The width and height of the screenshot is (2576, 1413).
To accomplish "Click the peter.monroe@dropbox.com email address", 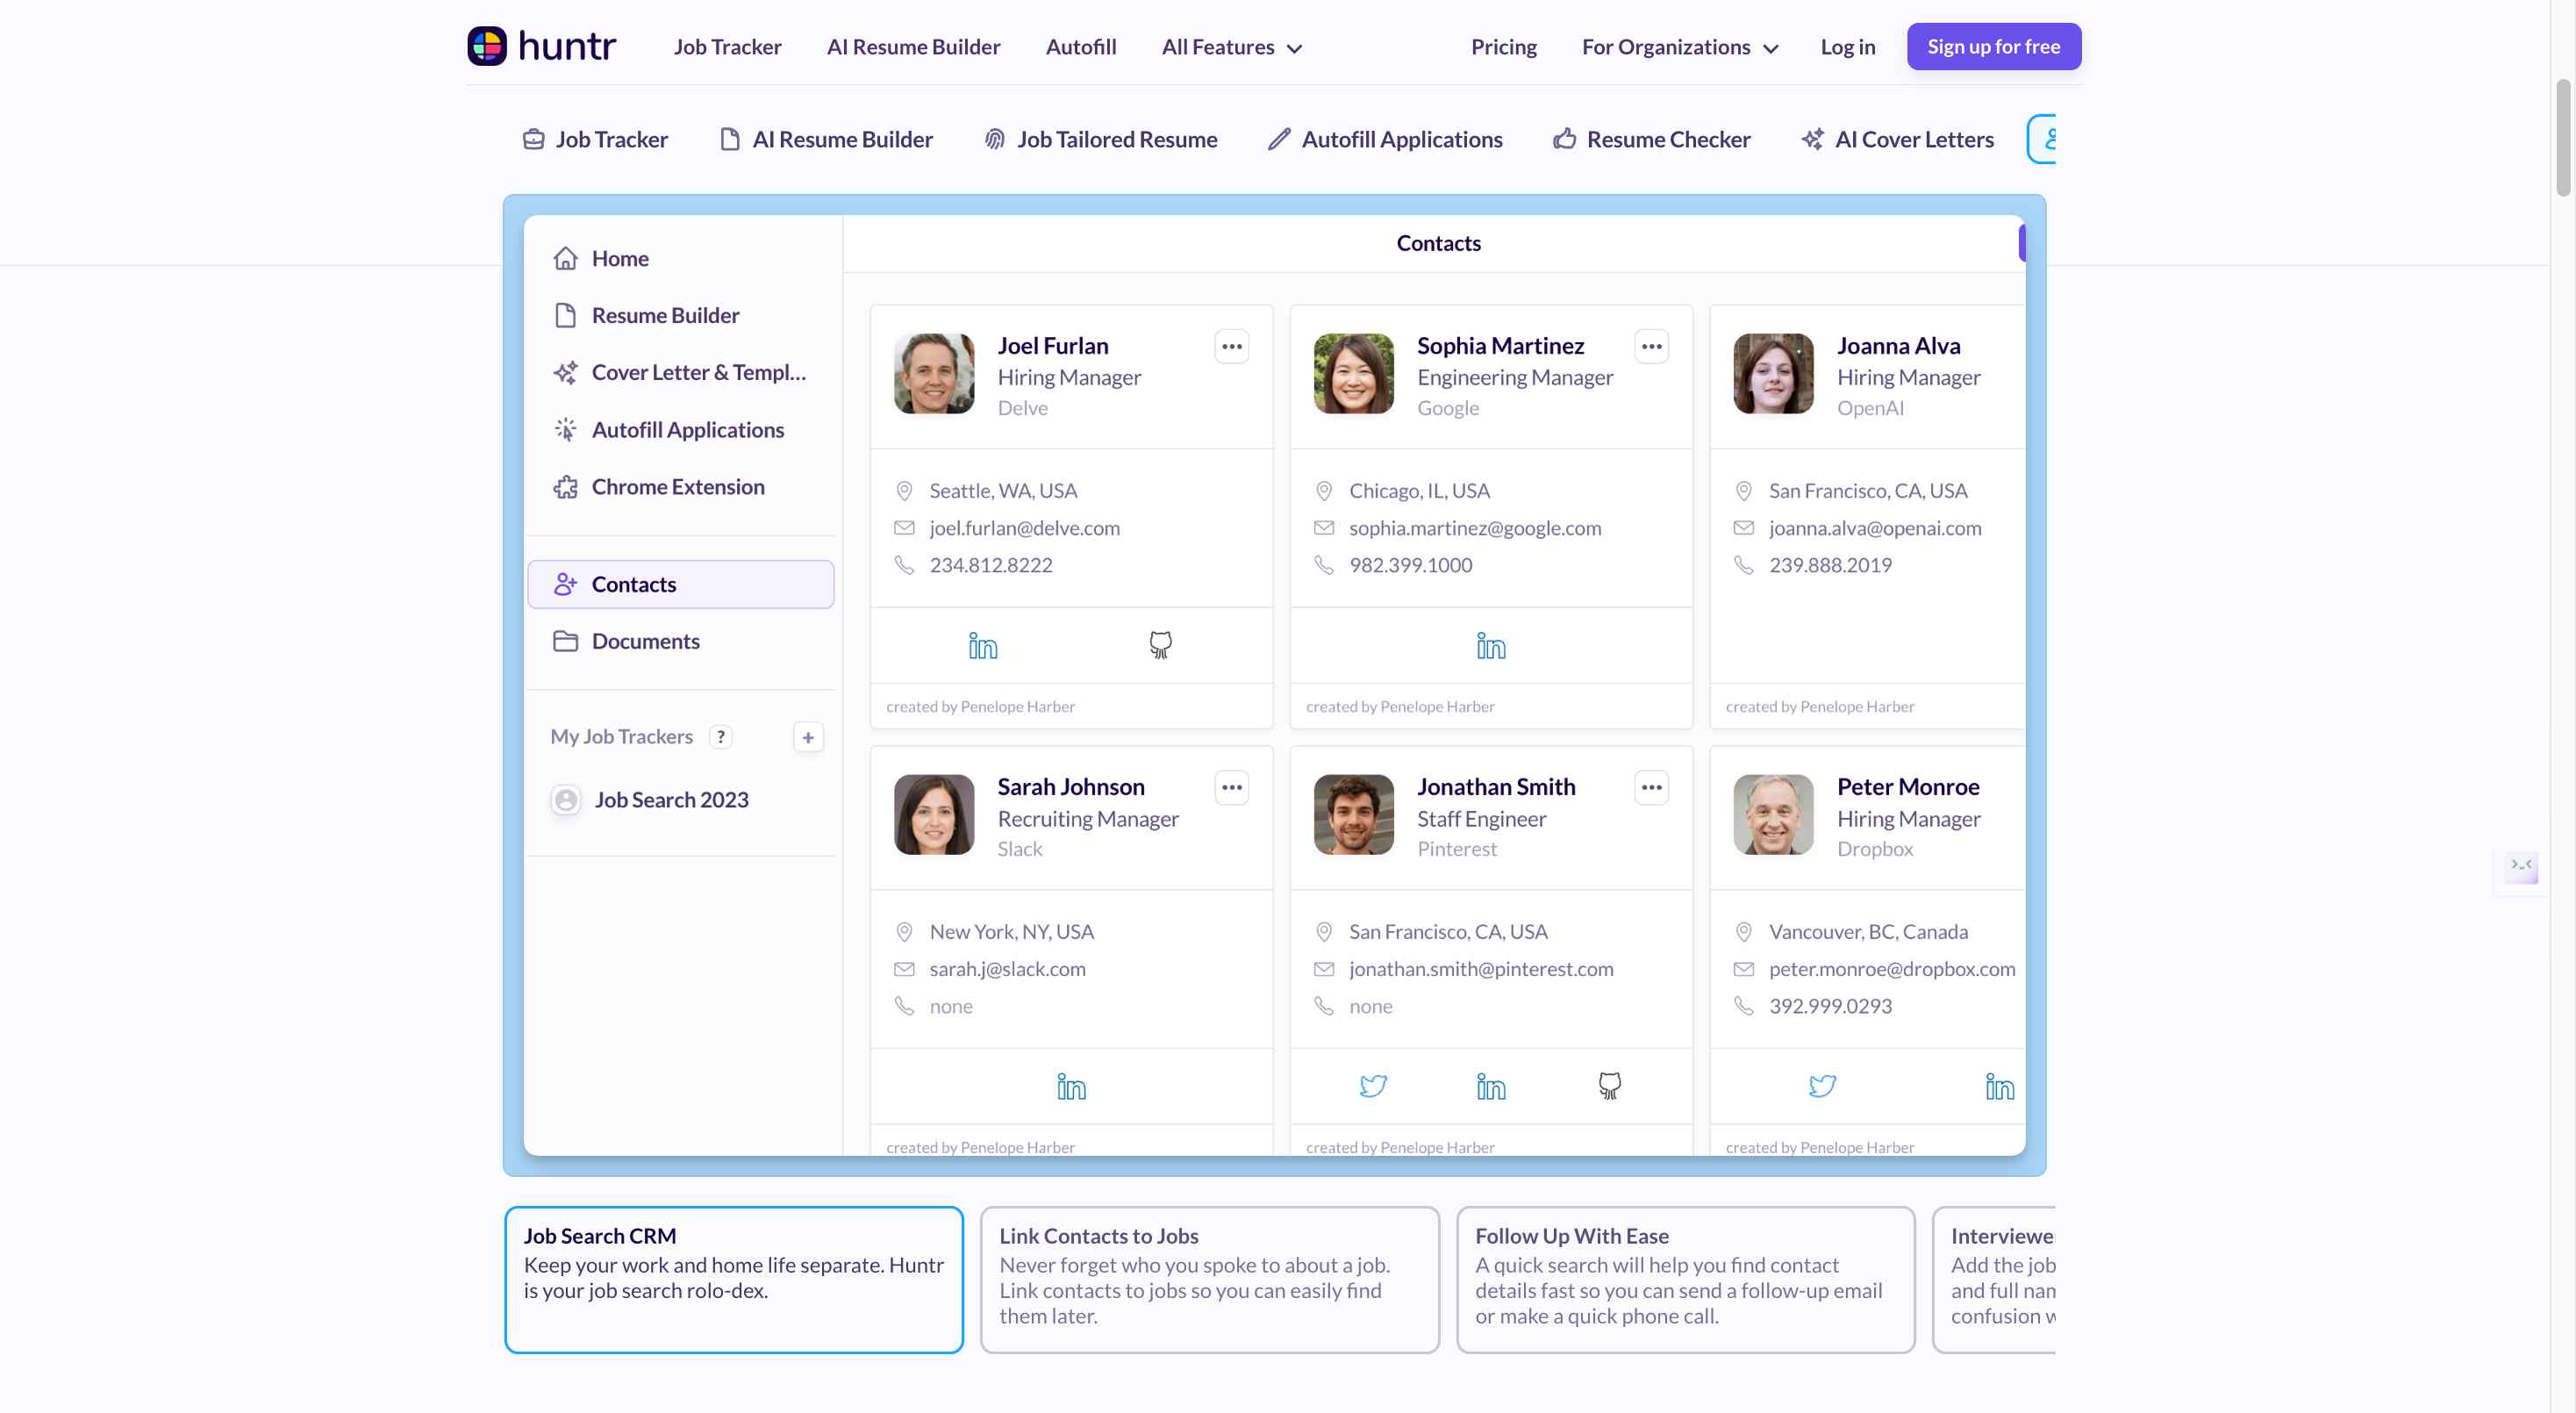I will point(1892,969).
